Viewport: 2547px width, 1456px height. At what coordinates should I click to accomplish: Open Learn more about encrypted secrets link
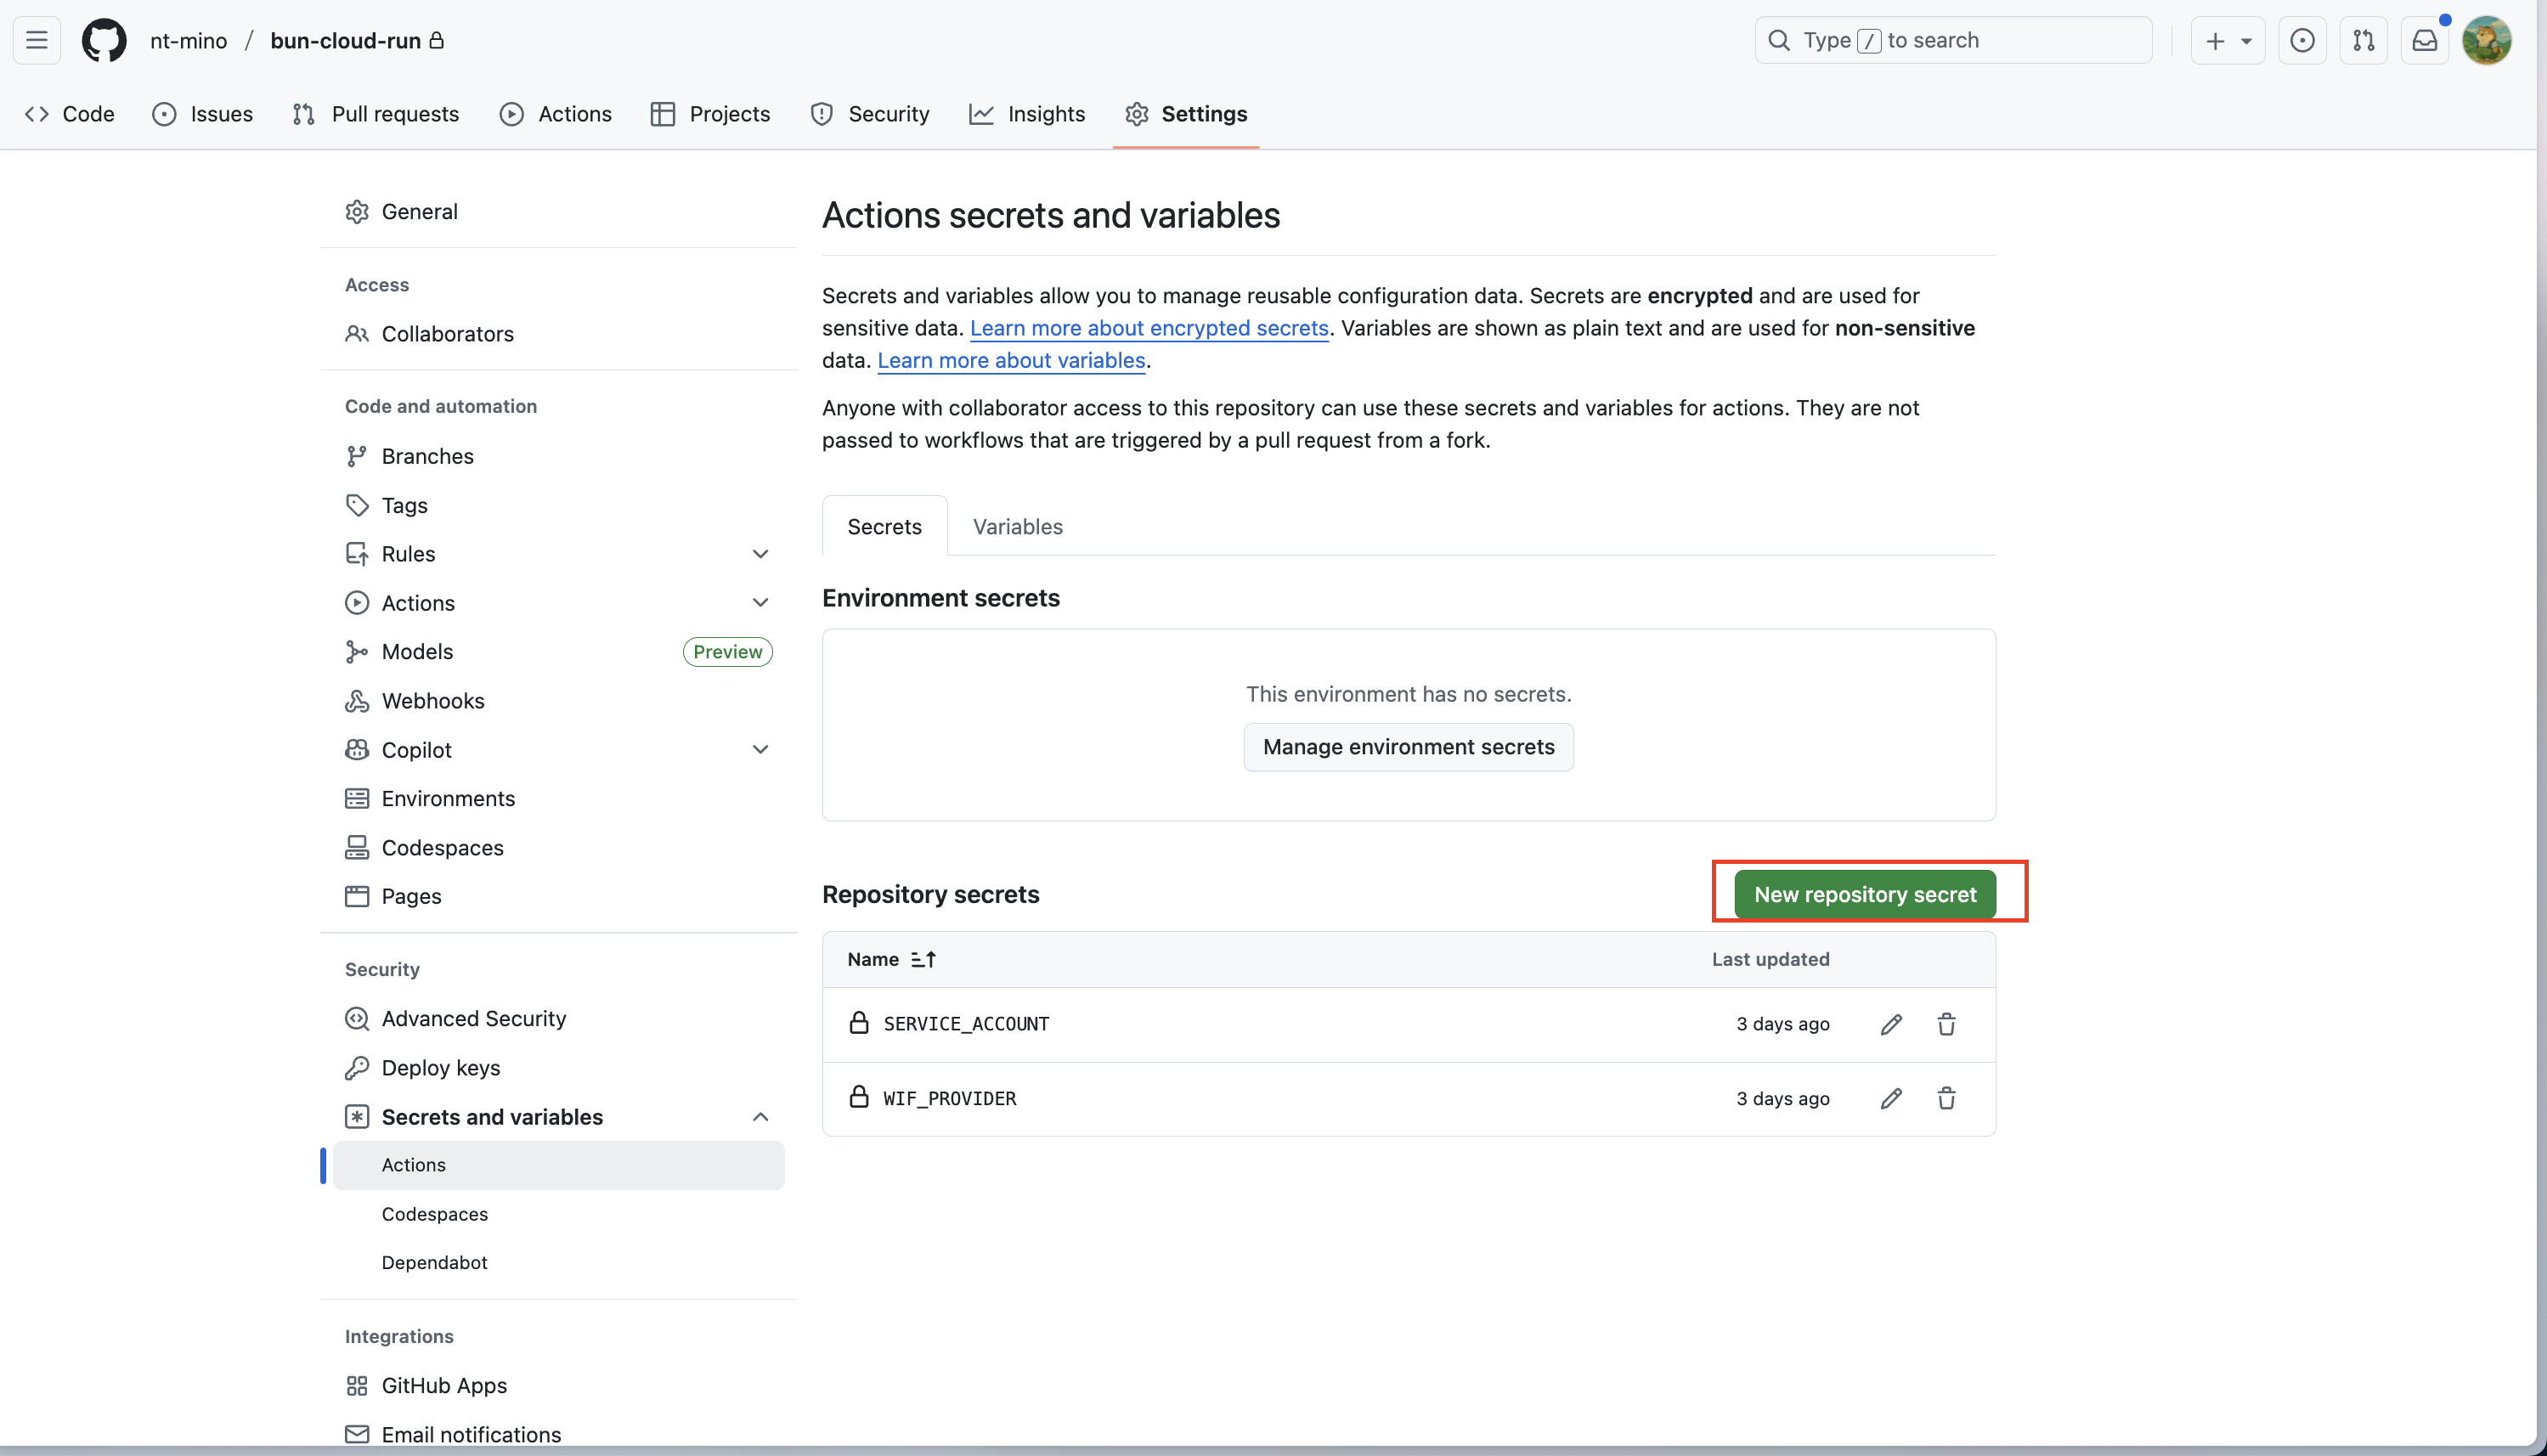tap(1149, 328)
